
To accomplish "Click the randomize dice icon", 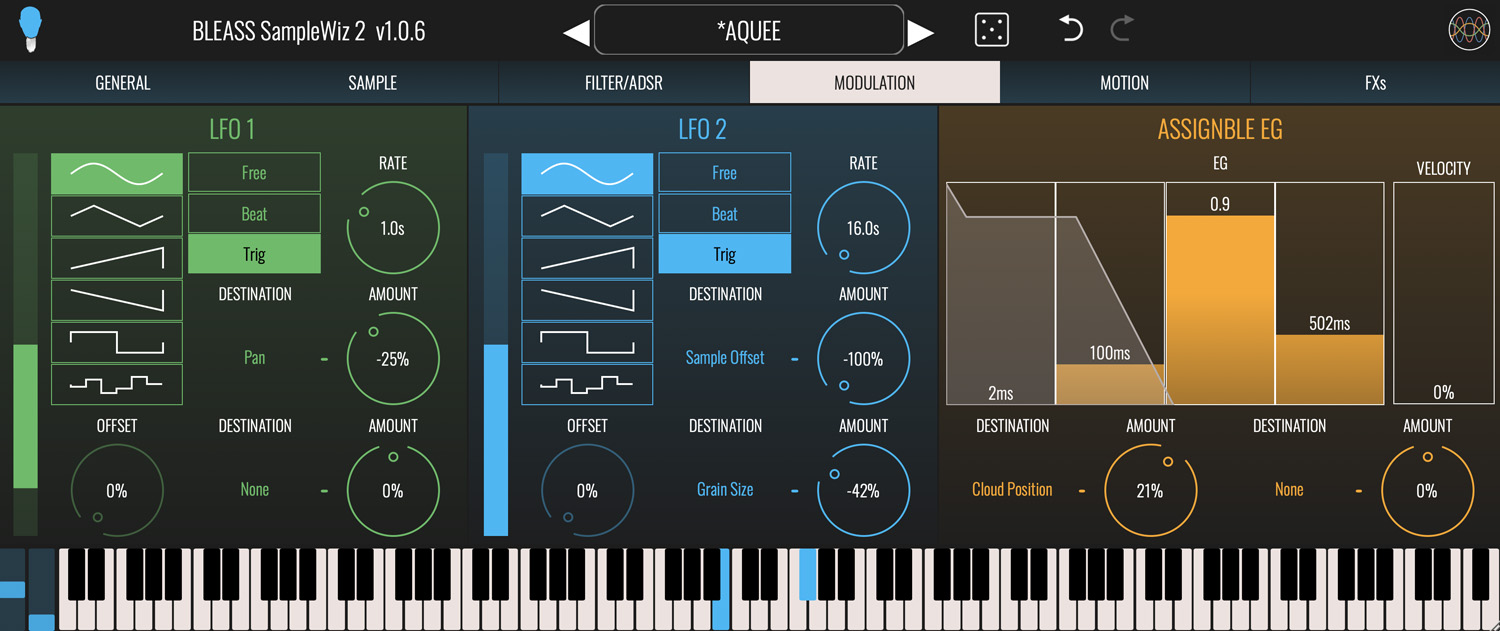I will point(991,30).
